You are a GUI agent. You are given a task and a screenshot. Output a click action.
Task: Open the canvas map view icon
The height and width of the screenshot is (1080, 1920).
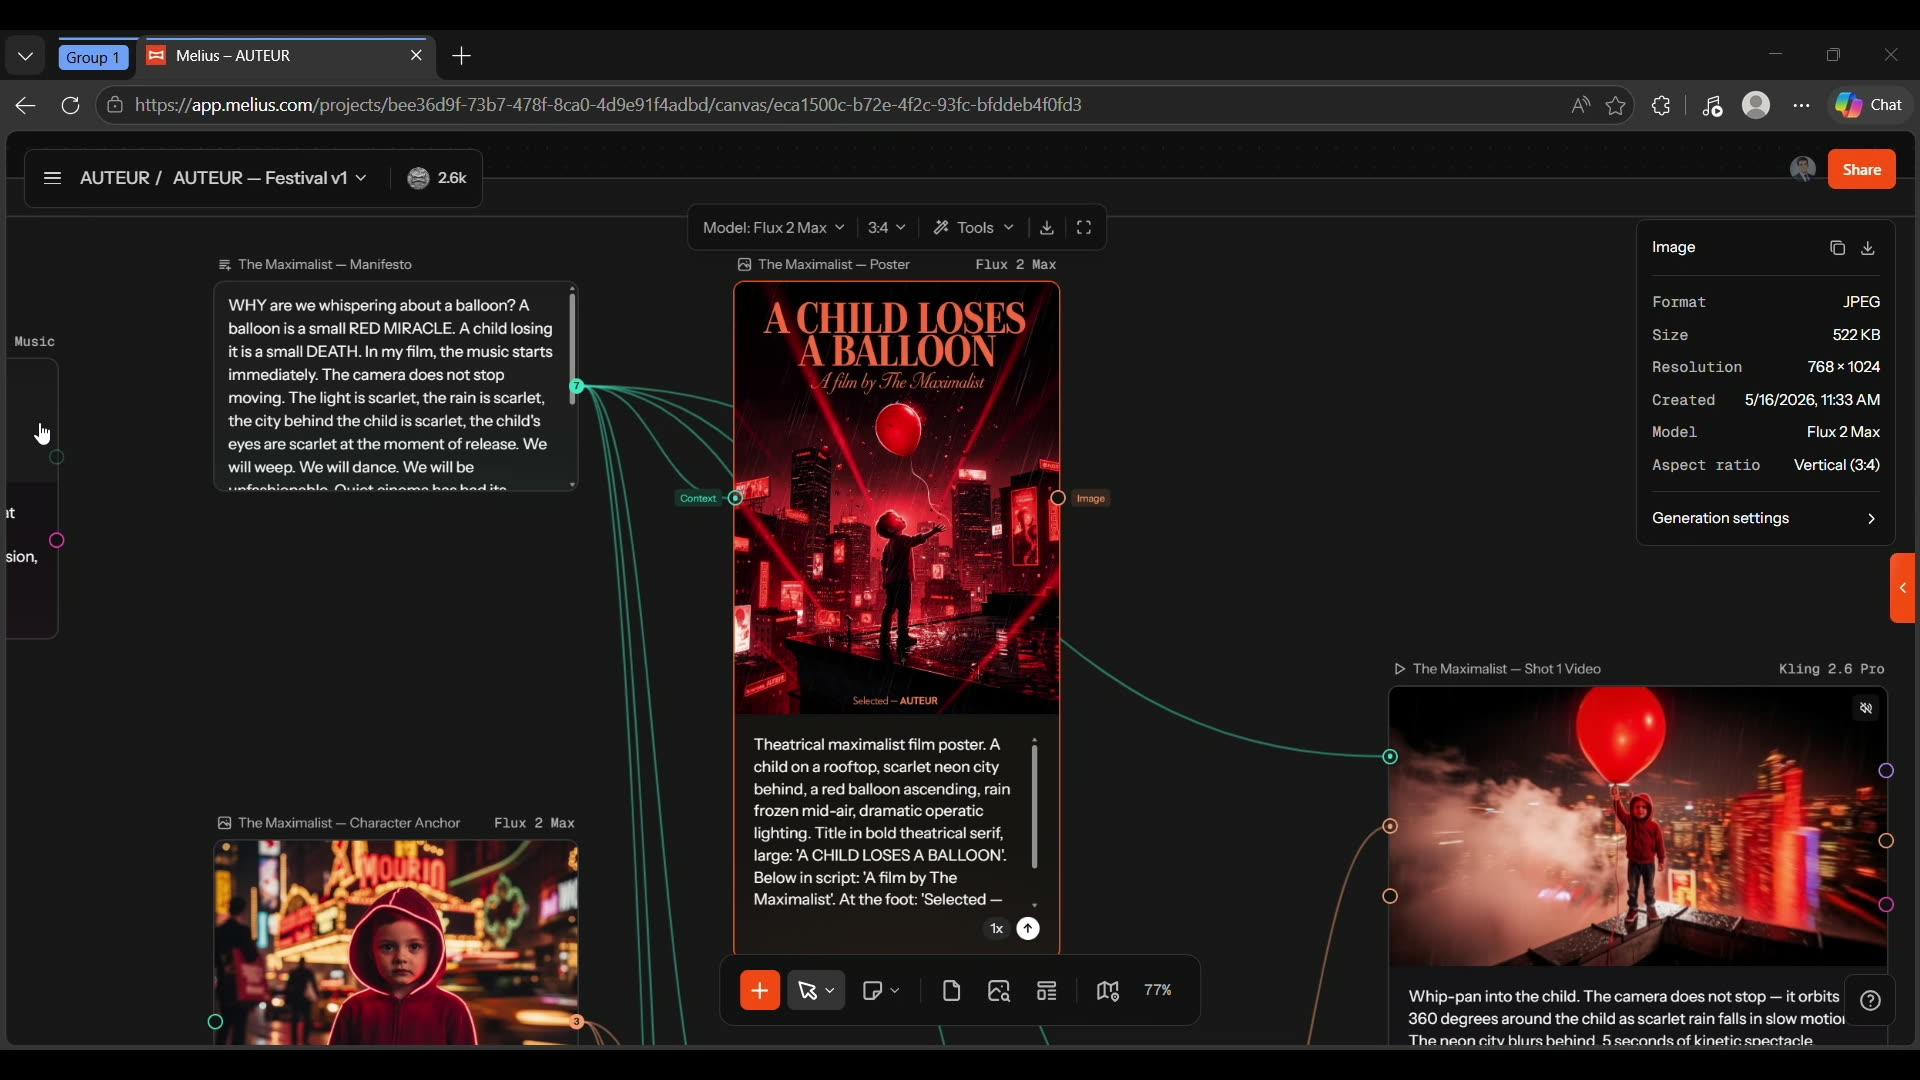pyautogui.click(x=1108, y=991)
